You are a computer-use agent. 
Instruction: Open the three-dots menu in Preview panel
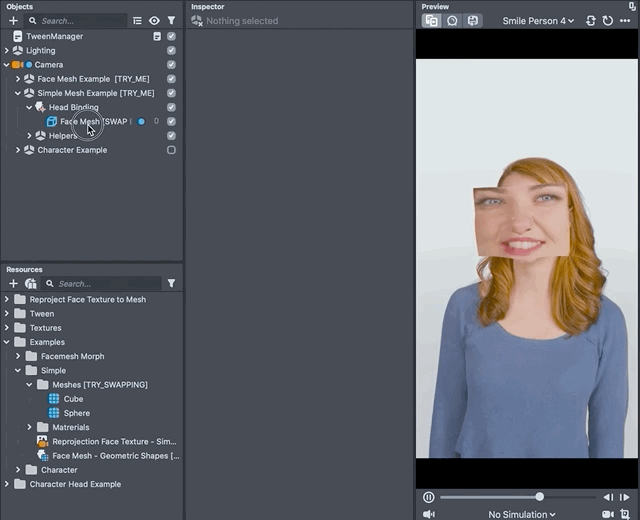(x=626, y=20)
